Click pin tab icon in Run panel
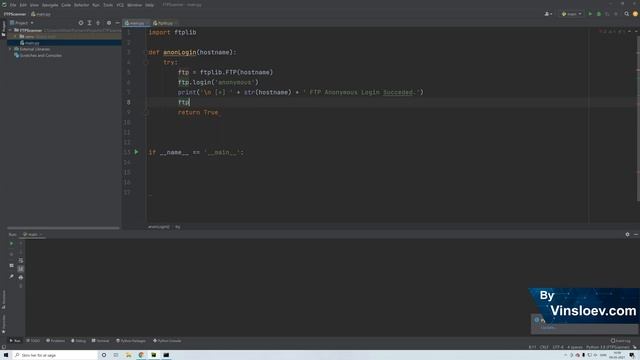 11,276
